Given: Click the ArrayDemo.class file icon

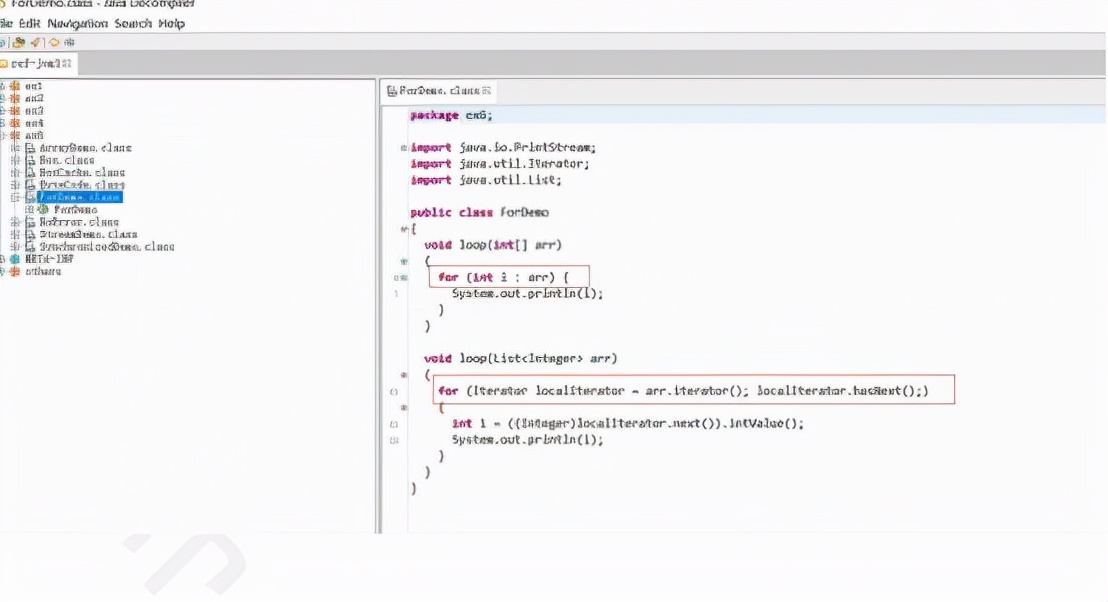Looking at the screenshot, I should pyautogui.click(x=30, y=148).
